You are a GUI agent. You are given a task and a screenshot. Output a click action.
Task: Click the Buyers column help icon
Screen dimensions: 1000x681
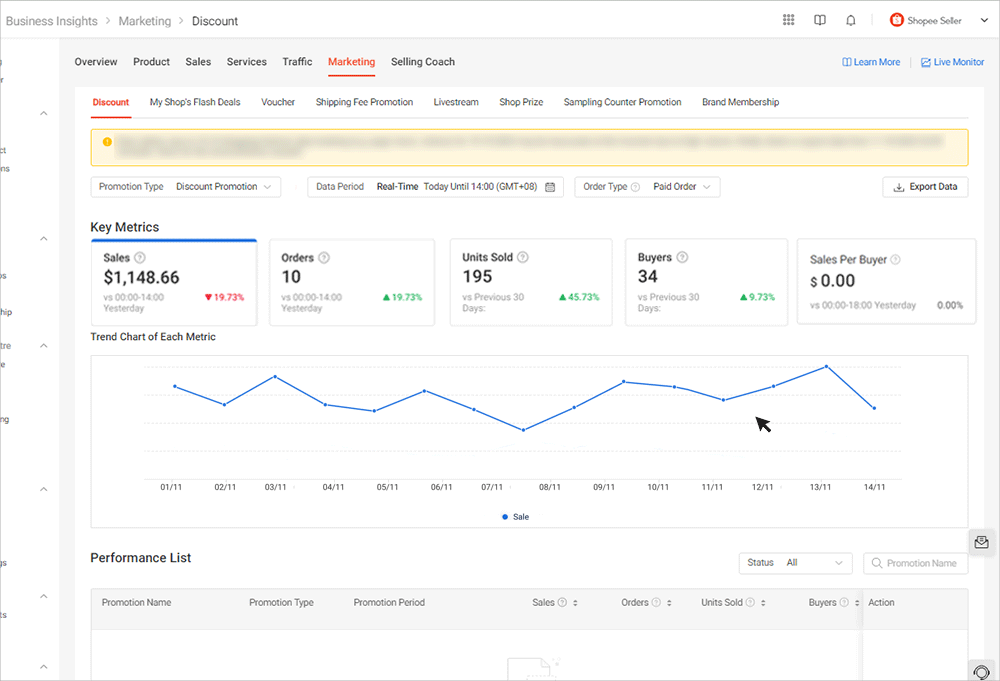tap(844, 602)
